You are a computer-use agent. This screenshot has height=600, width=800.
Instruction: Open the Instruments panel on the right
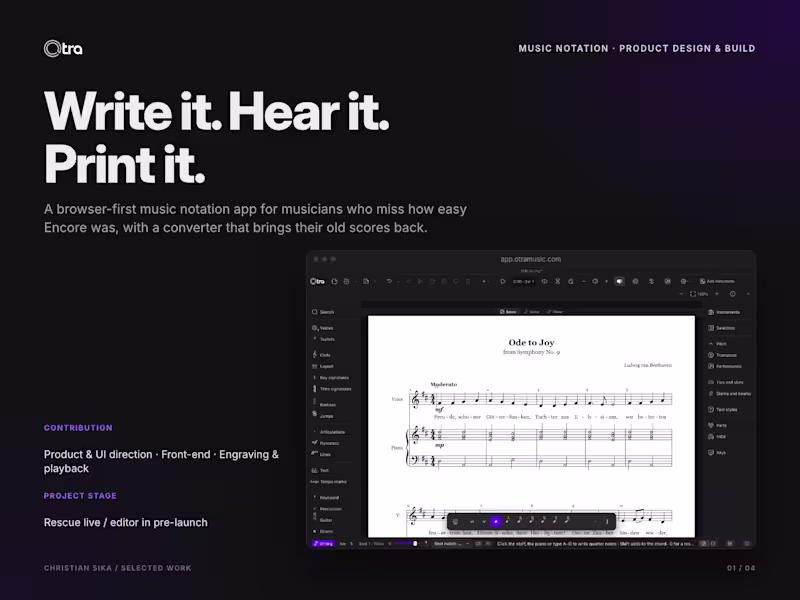tap(724, 312)
